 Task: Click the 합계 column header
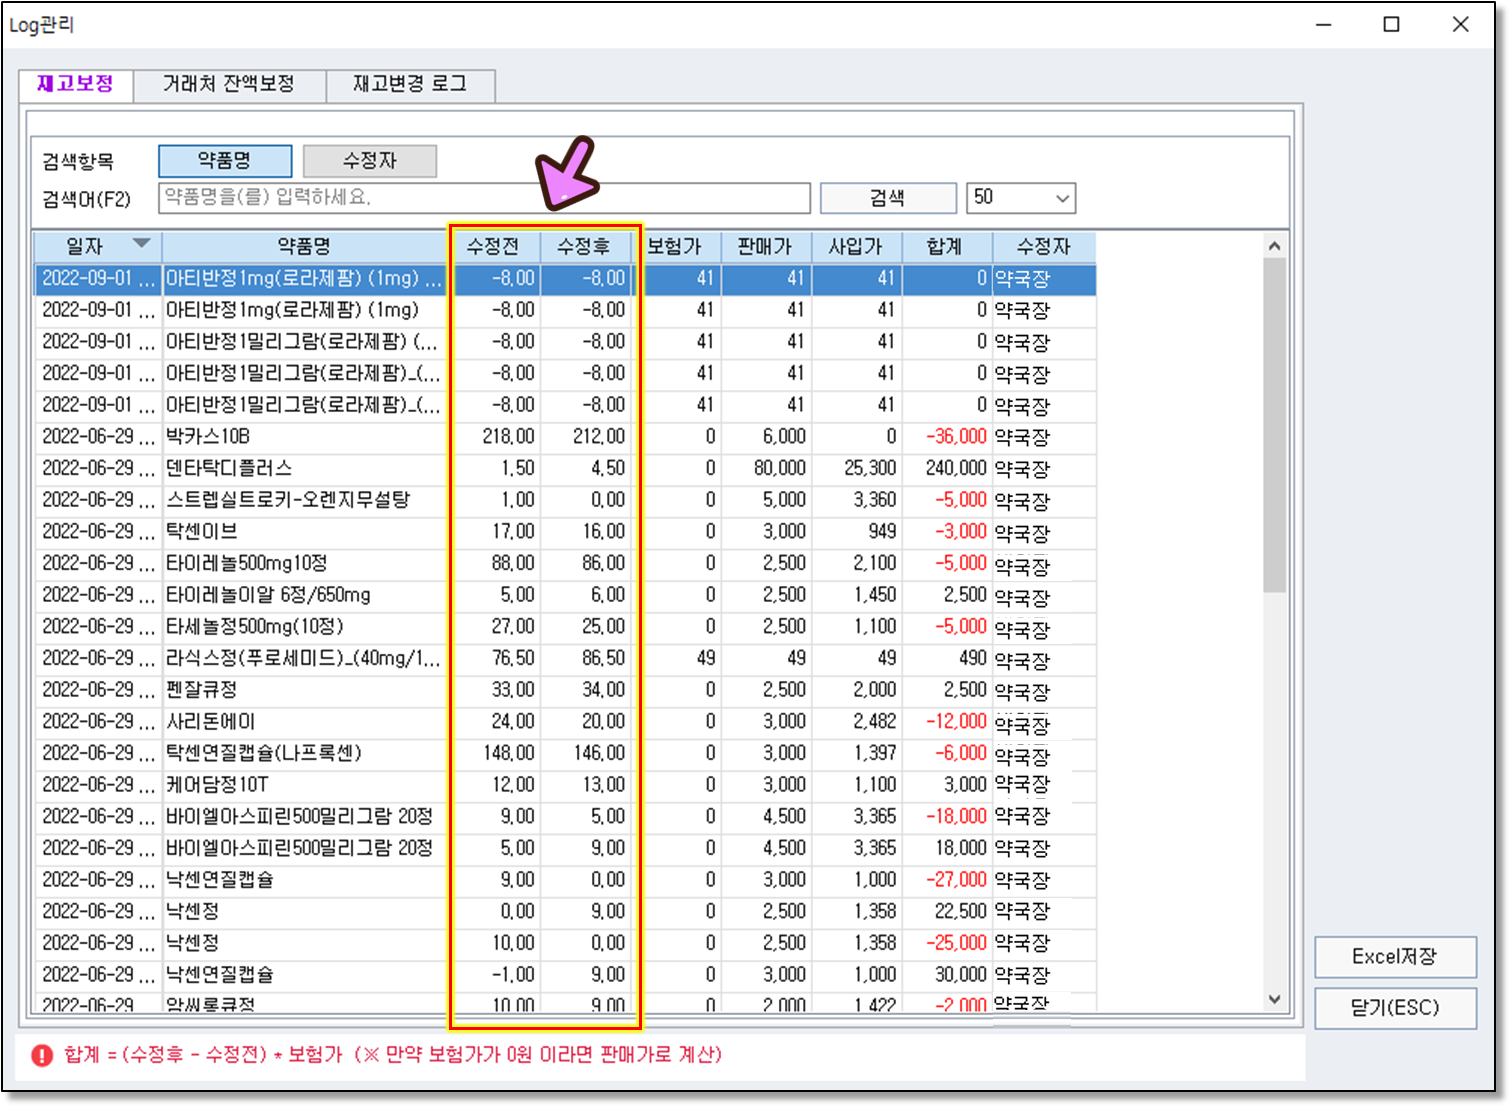click(x=945, y=246)
